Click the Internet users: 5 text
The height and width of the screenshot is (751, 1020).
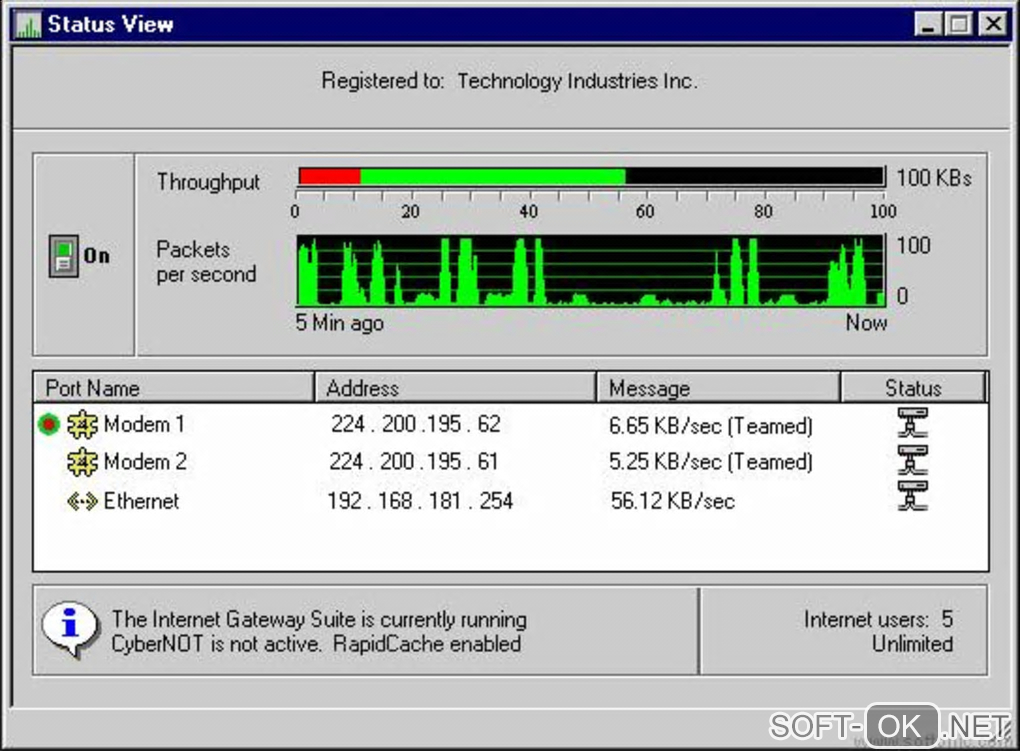pos(878,619)
